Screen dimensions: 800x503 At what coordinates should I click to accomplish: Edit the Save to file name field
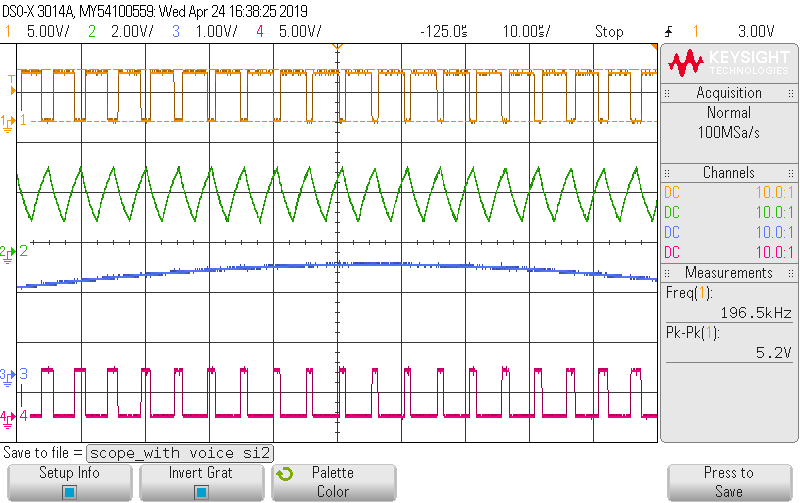click(x=180, y=453)
